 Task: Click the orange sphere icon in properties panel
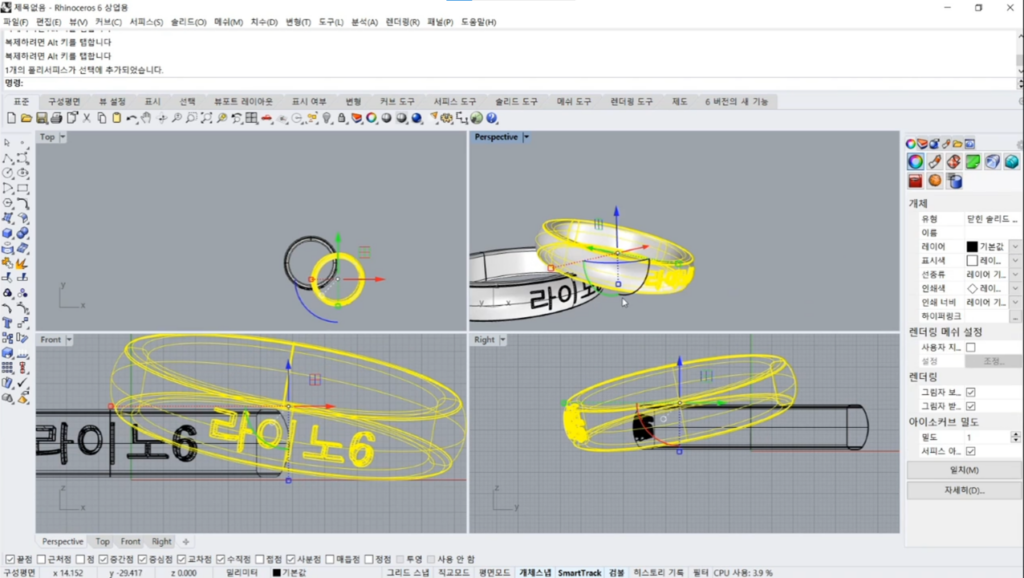(x=935, y=181)
